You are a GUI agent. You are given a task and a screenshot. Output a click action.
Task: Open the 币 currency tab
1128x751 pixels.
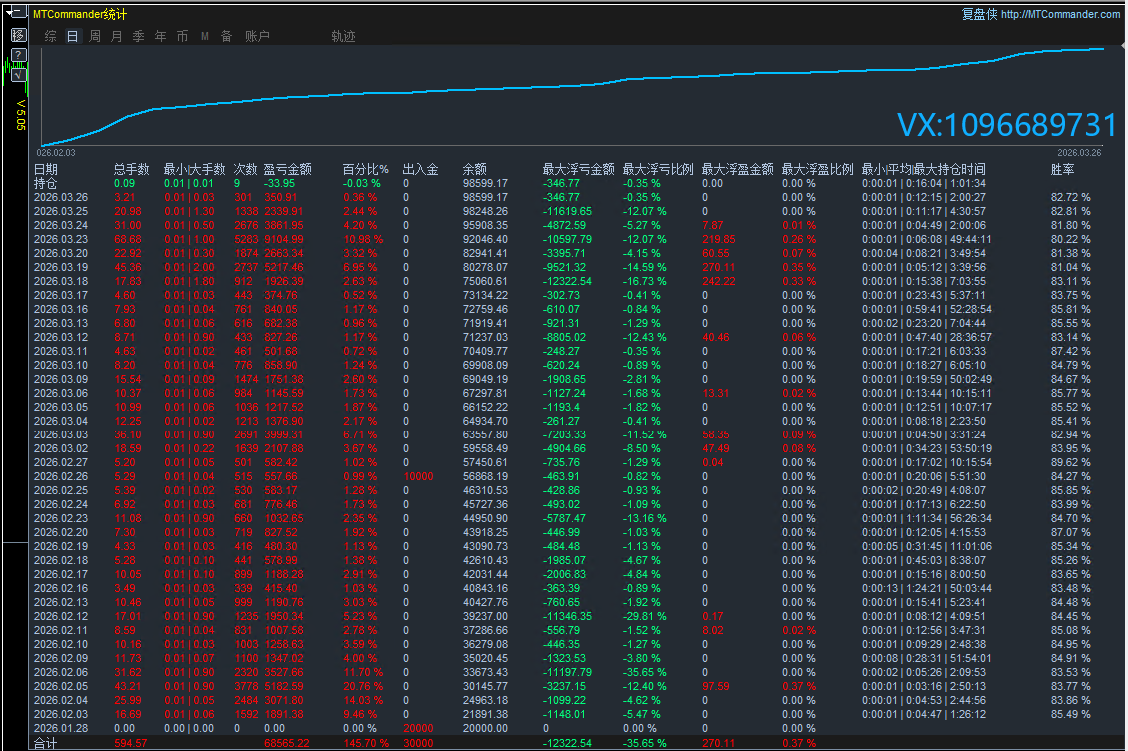coord(182,36)
